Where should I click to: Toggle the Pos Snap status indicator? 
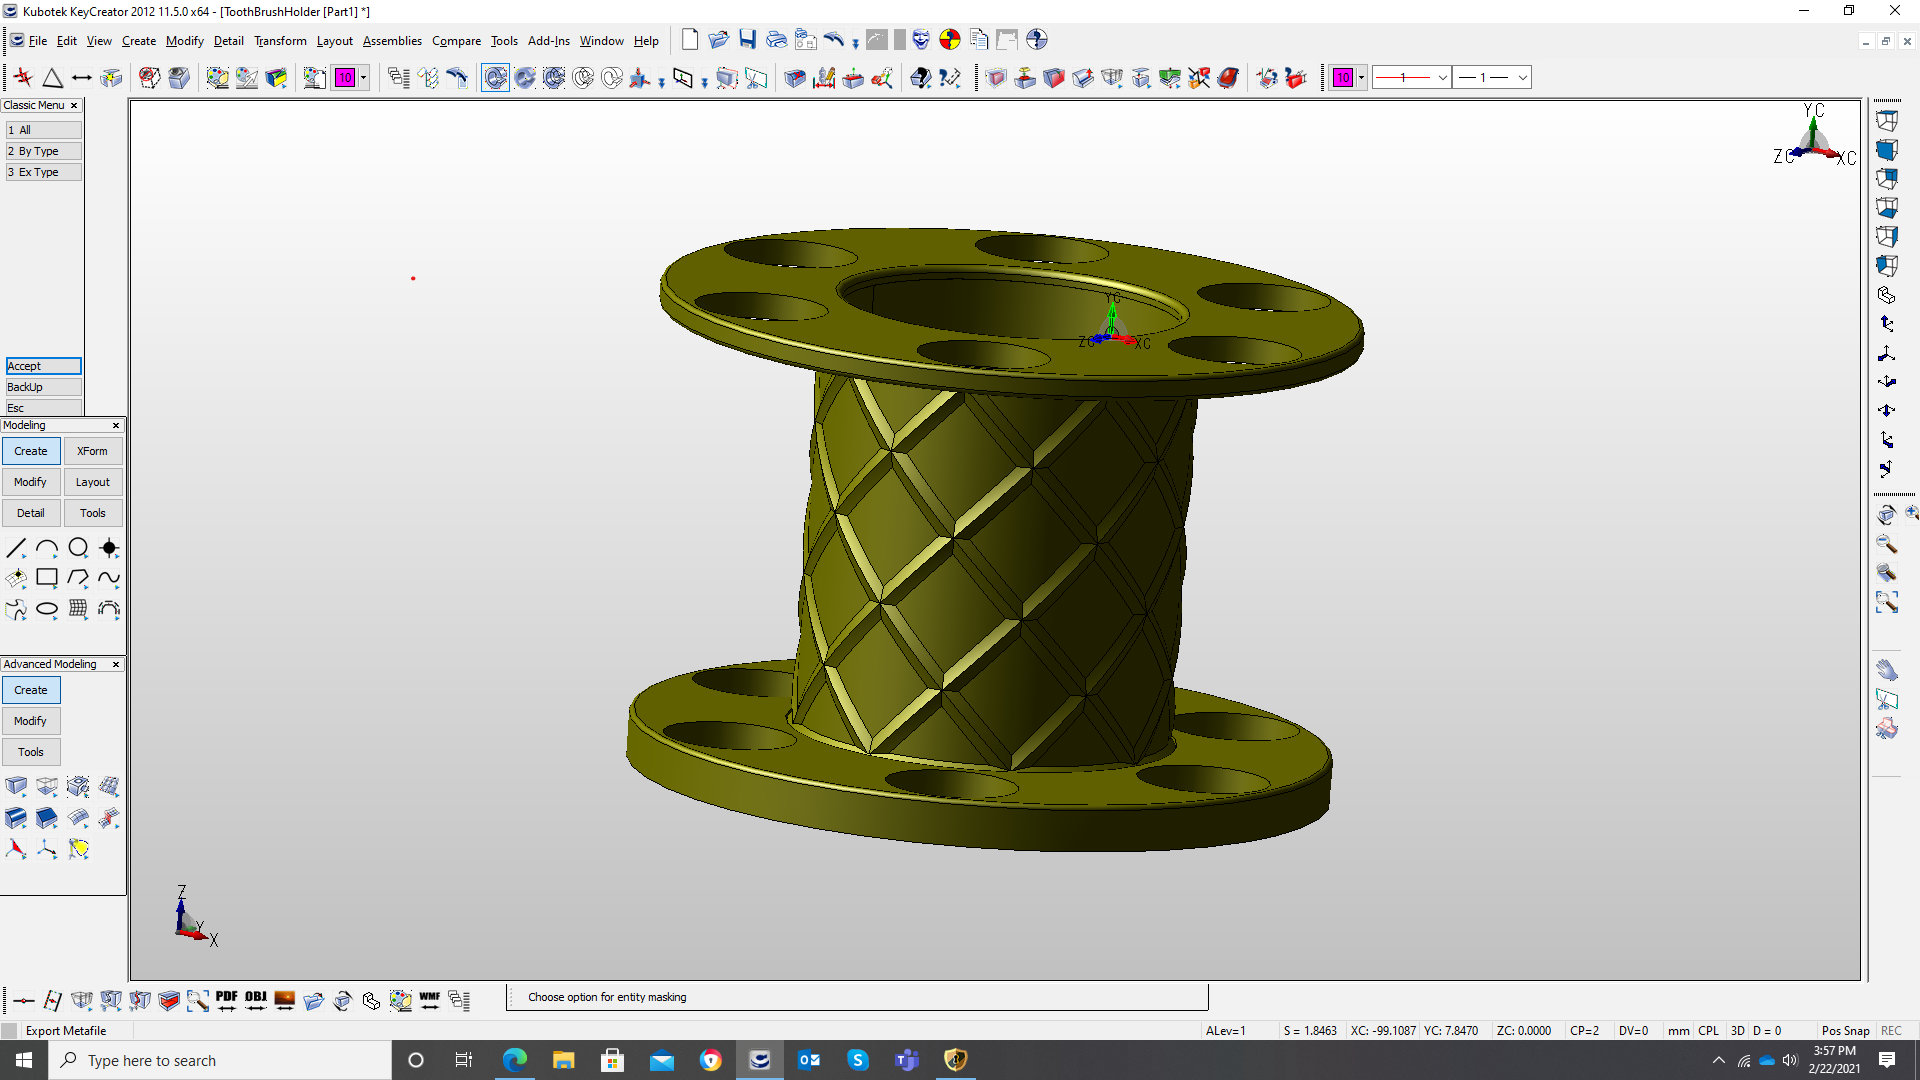[1845, 1030]
